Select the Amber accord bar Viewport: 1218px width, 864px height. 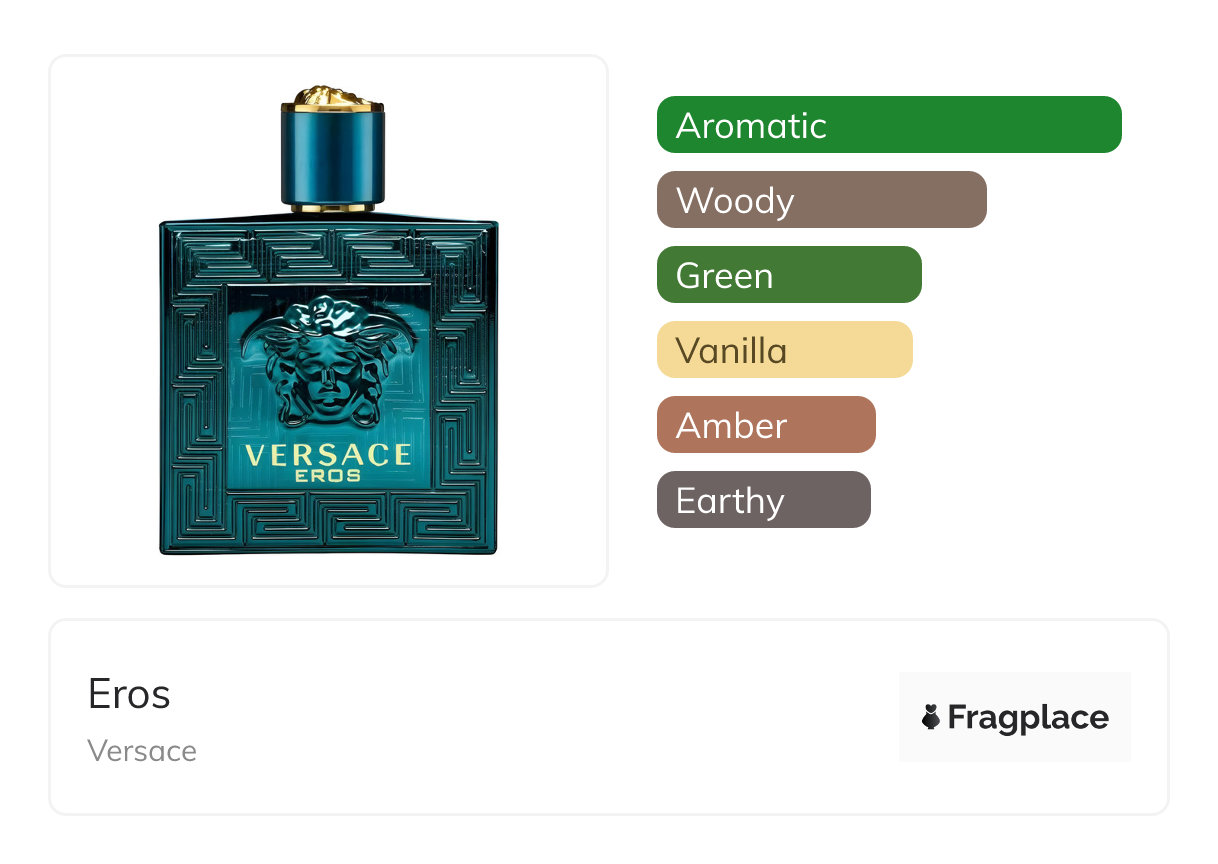[766, 425]
